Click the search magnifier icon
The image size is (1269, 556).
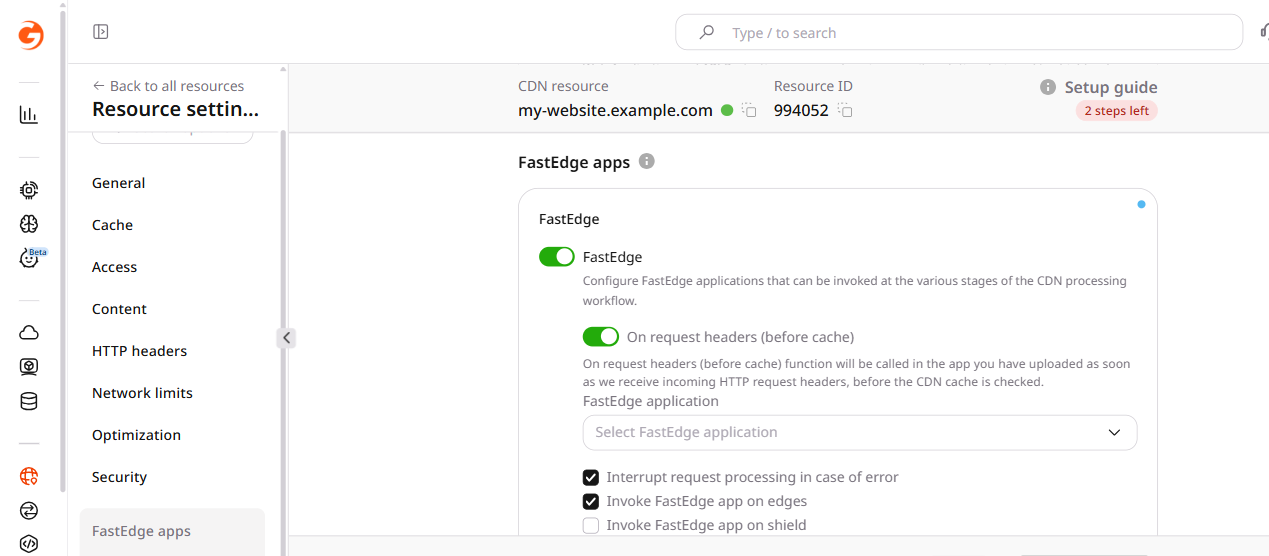(x=706, y=32)
